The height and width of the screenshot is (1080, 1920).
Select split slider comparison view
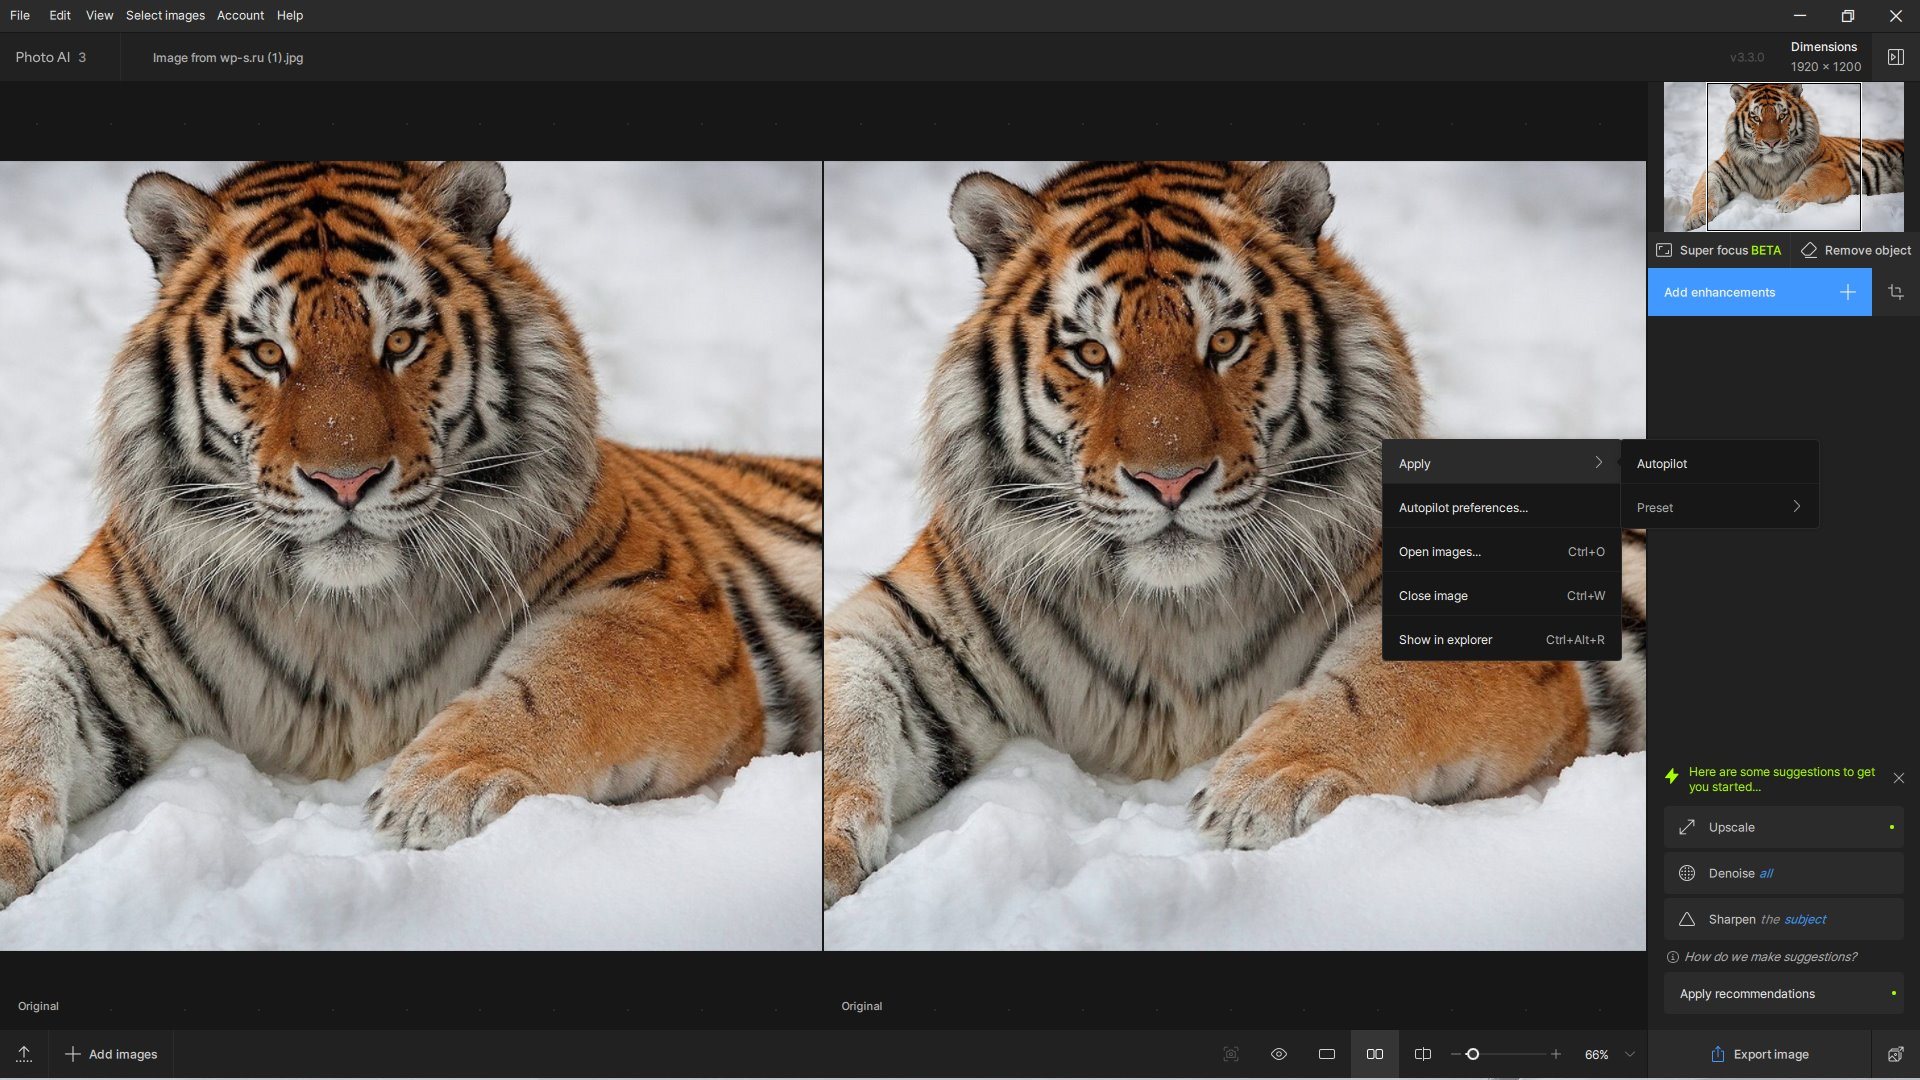1423,1054
